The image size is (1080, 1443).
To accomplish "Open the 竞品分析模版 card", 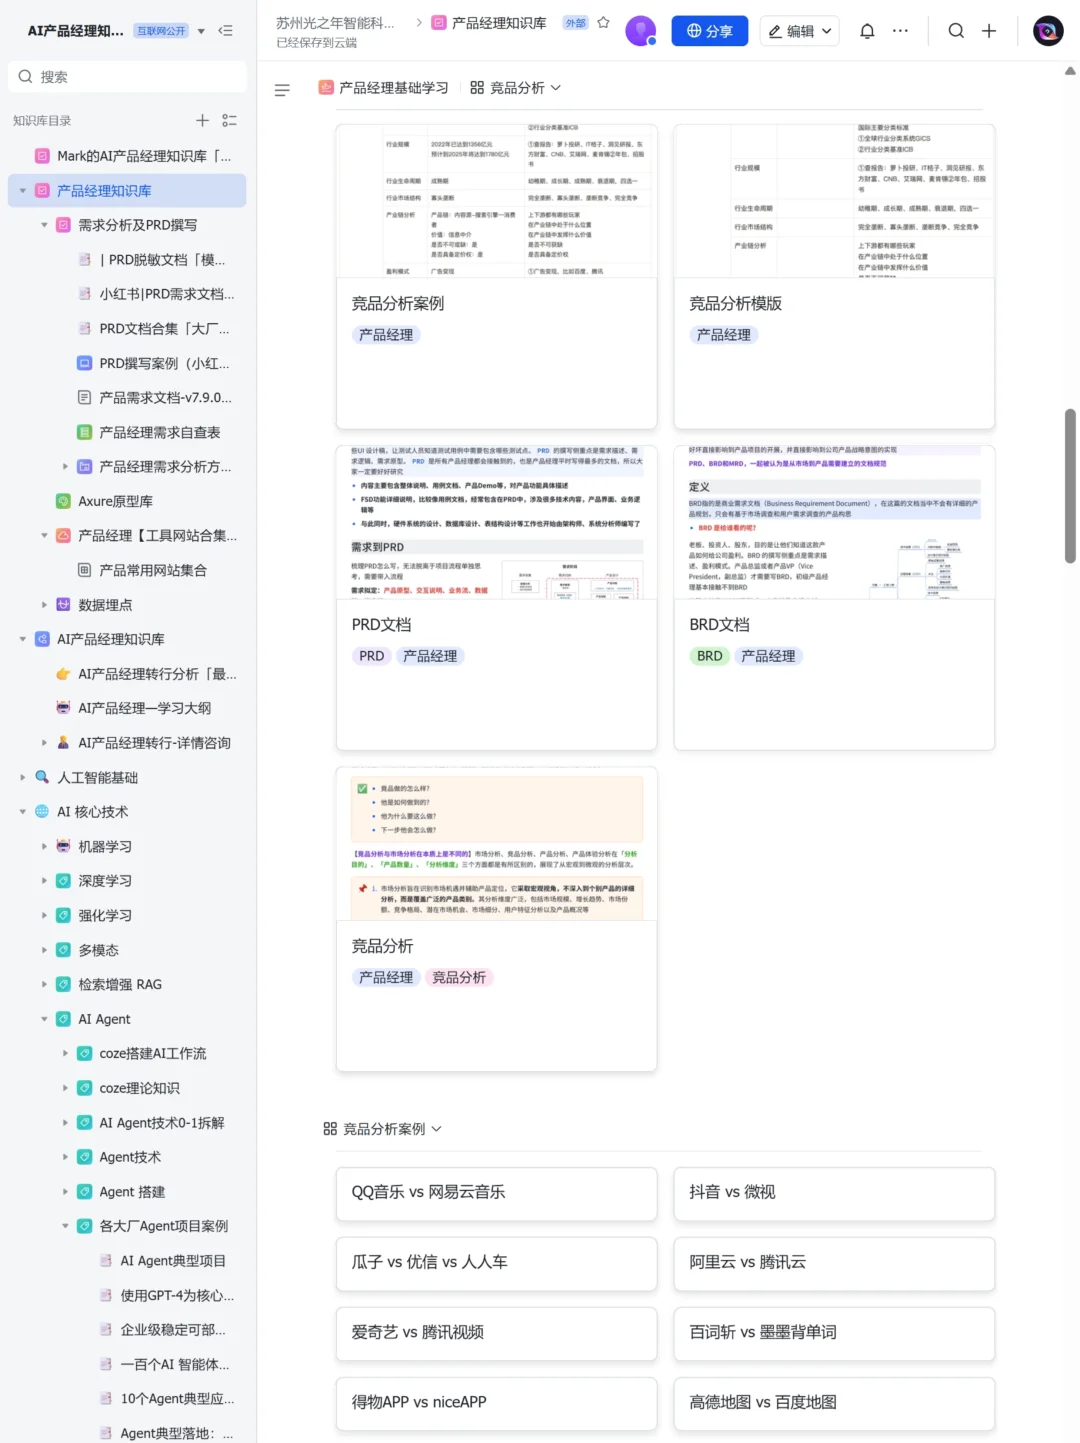I will coord(834,276).
